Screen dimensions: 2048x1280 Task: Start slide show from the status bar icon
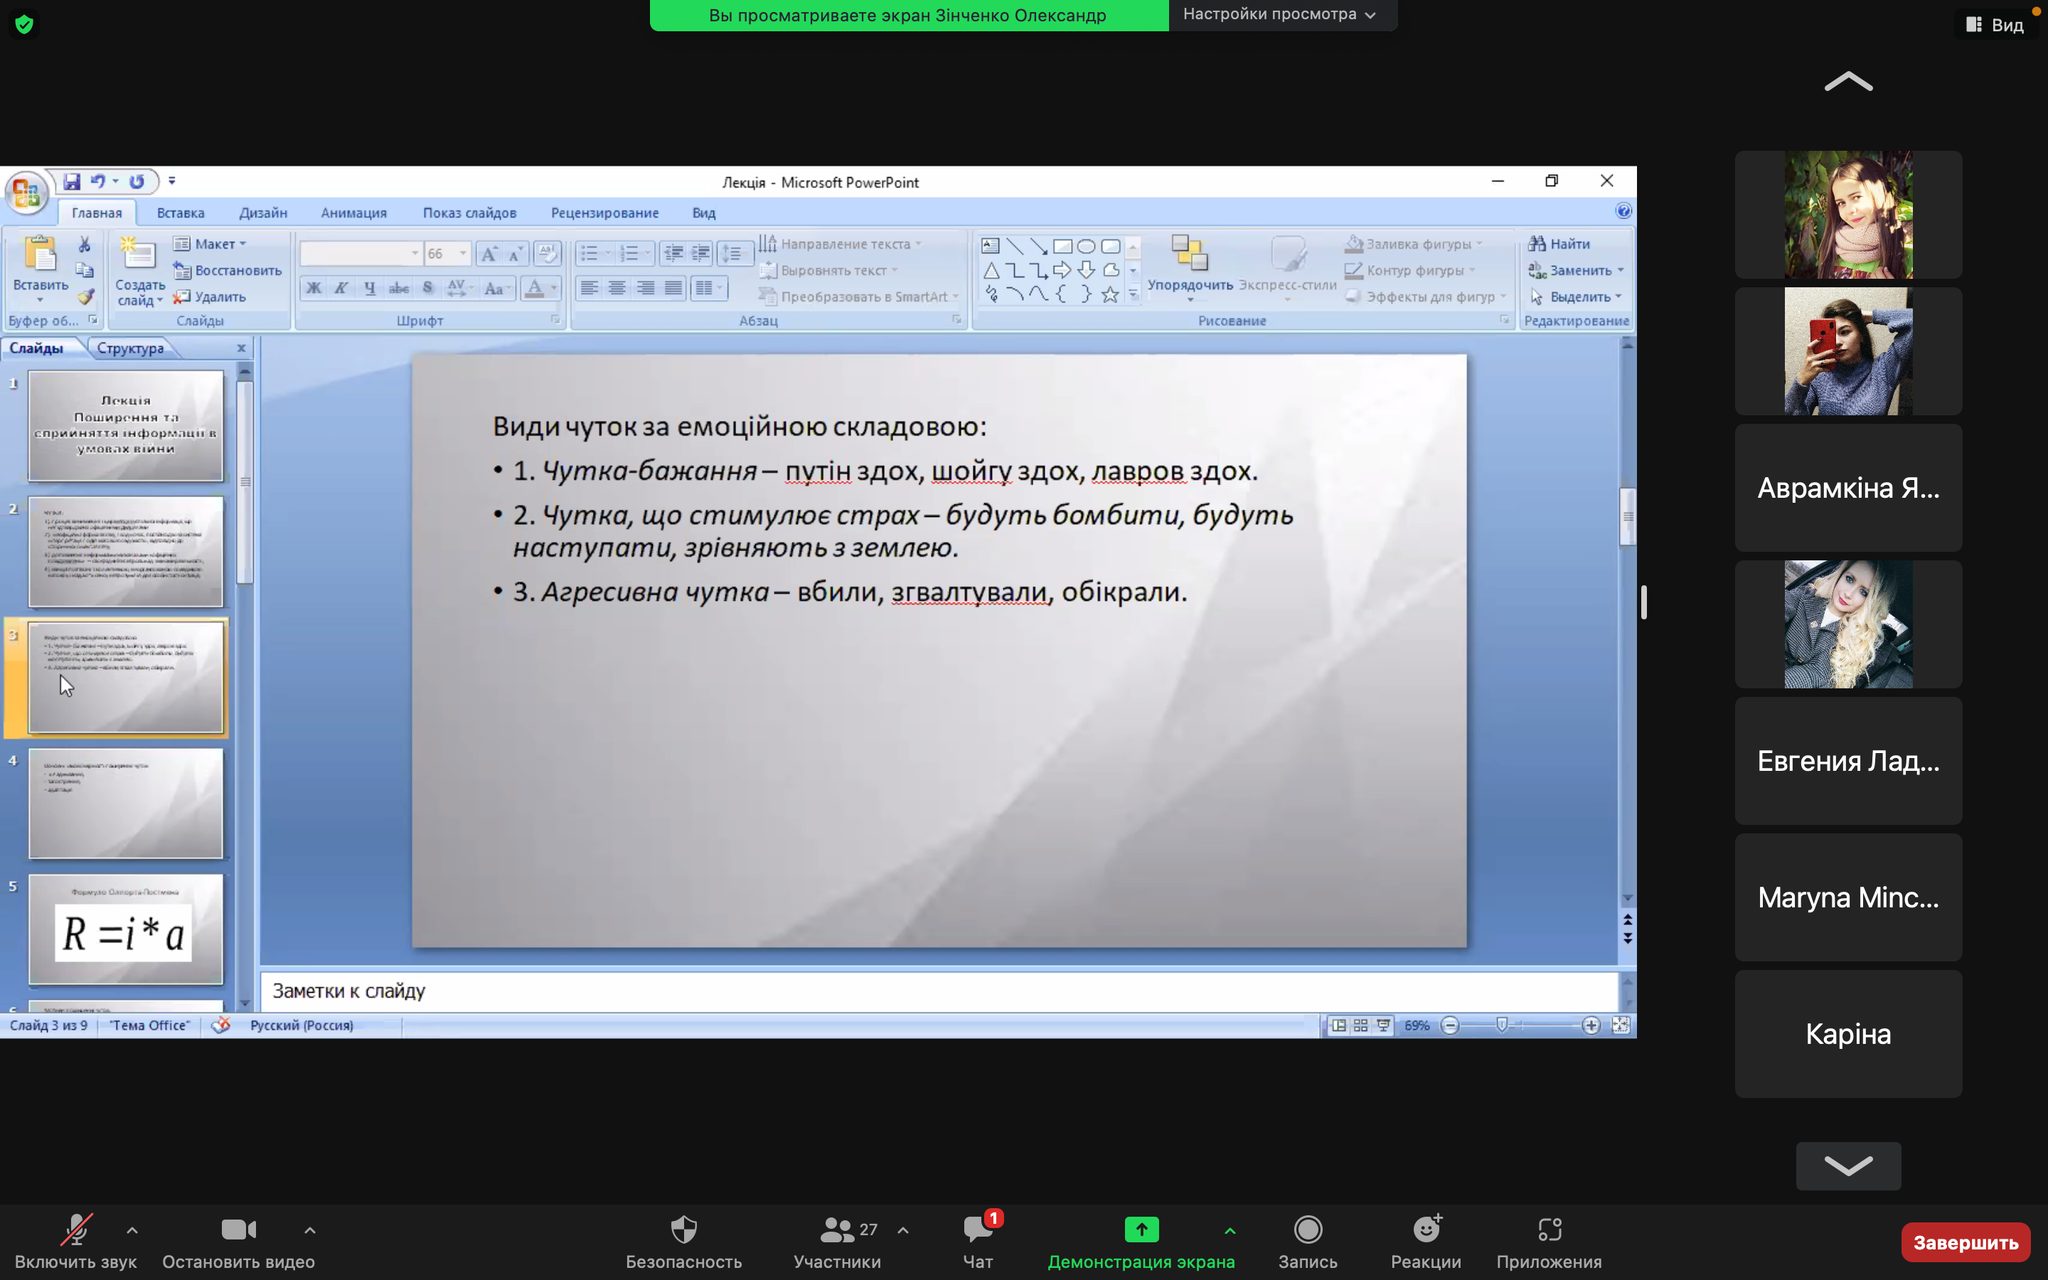(1383, 1025)
